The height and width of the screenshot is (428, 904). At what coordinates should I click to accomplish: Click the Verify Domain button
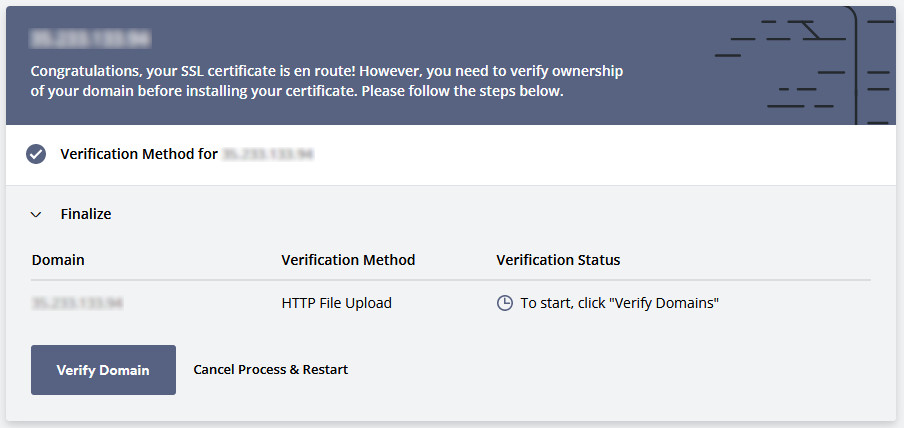coord(103,370)
